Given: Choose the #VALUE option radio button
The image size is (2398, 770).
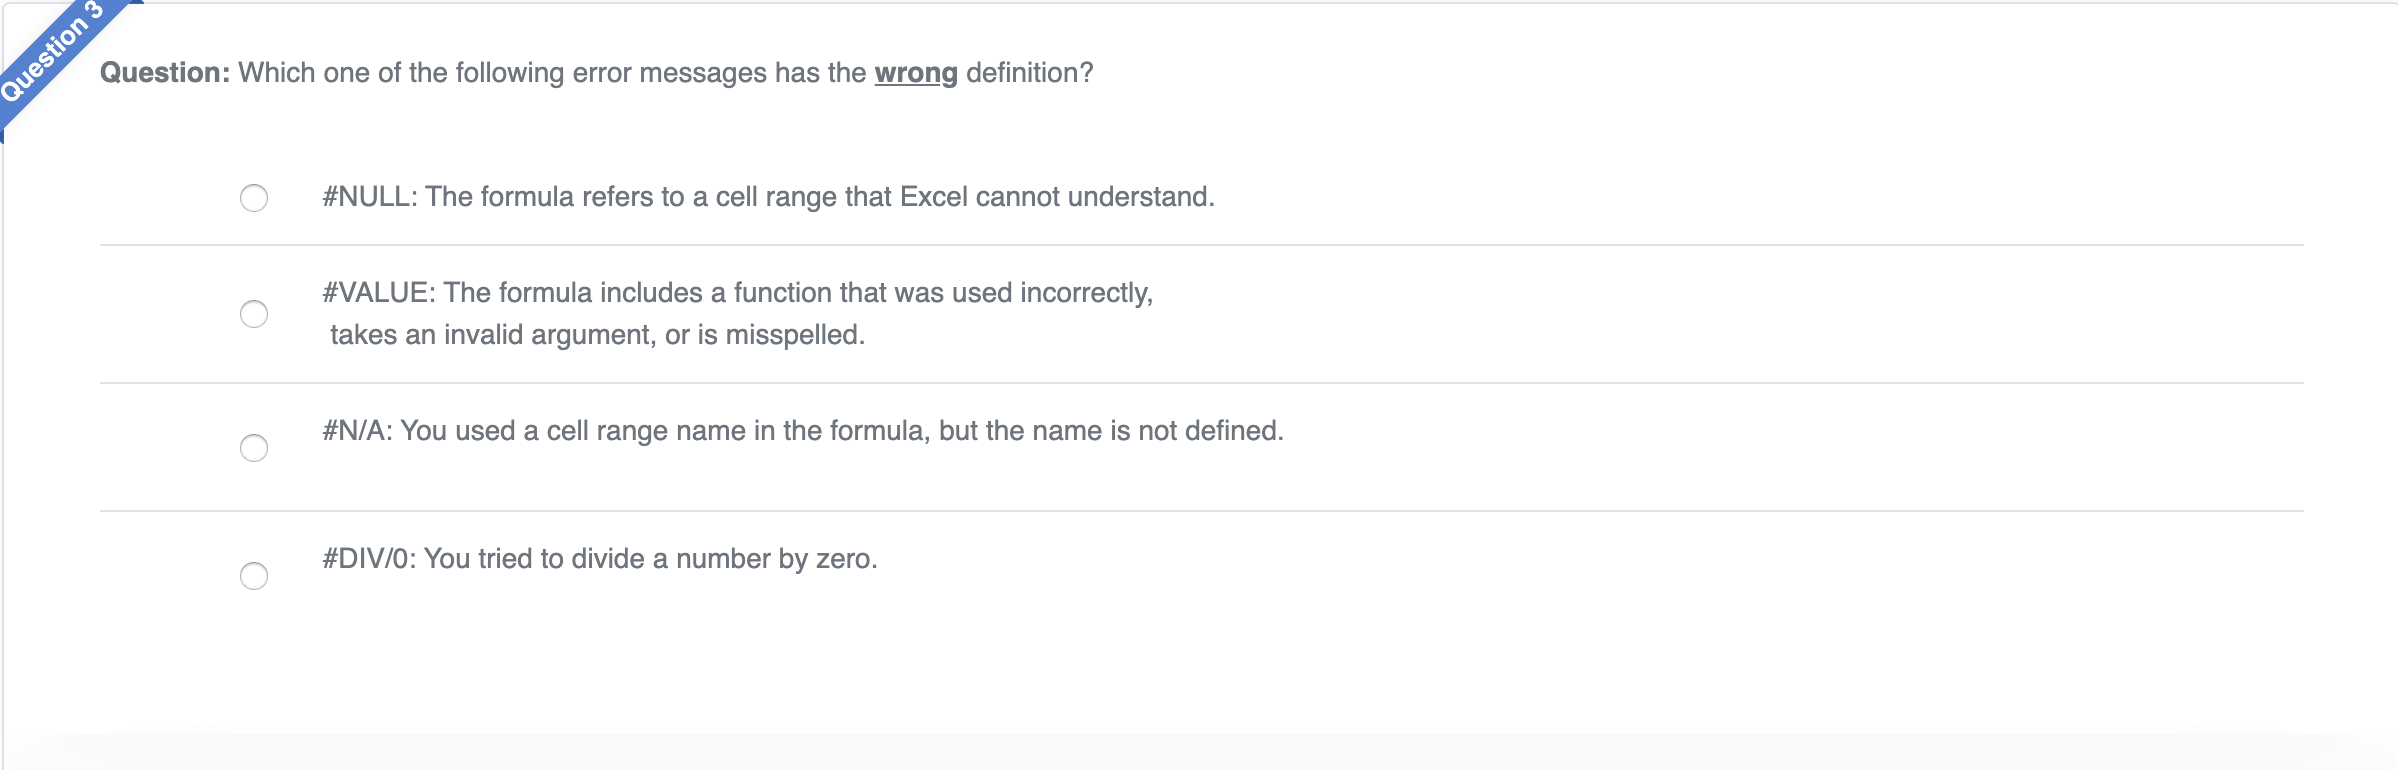Looking at the screenshot, I should [x=254, y=314].
